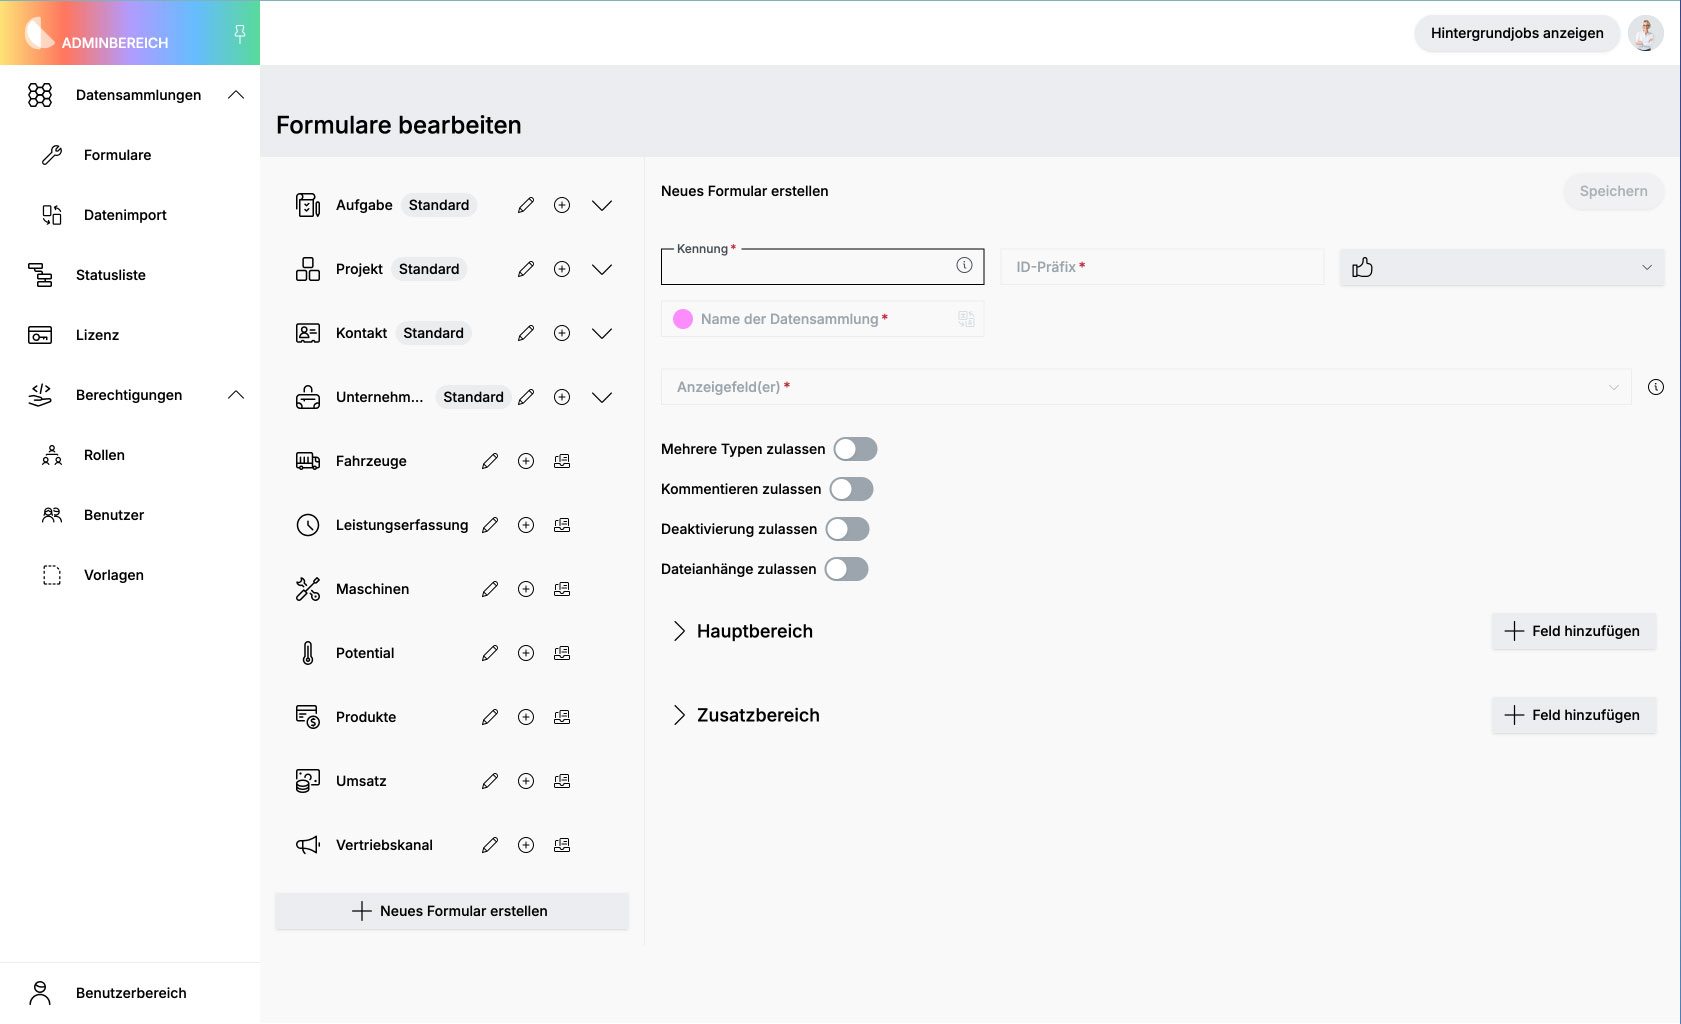Open the thumbs-up icon dropdown

[1501, 267]
